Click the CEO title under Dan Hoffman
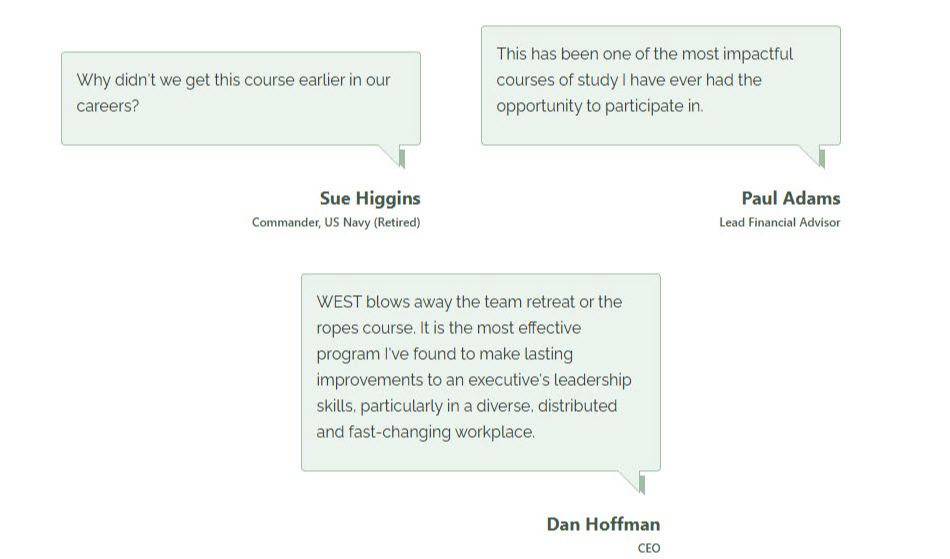 coord(648,548)
